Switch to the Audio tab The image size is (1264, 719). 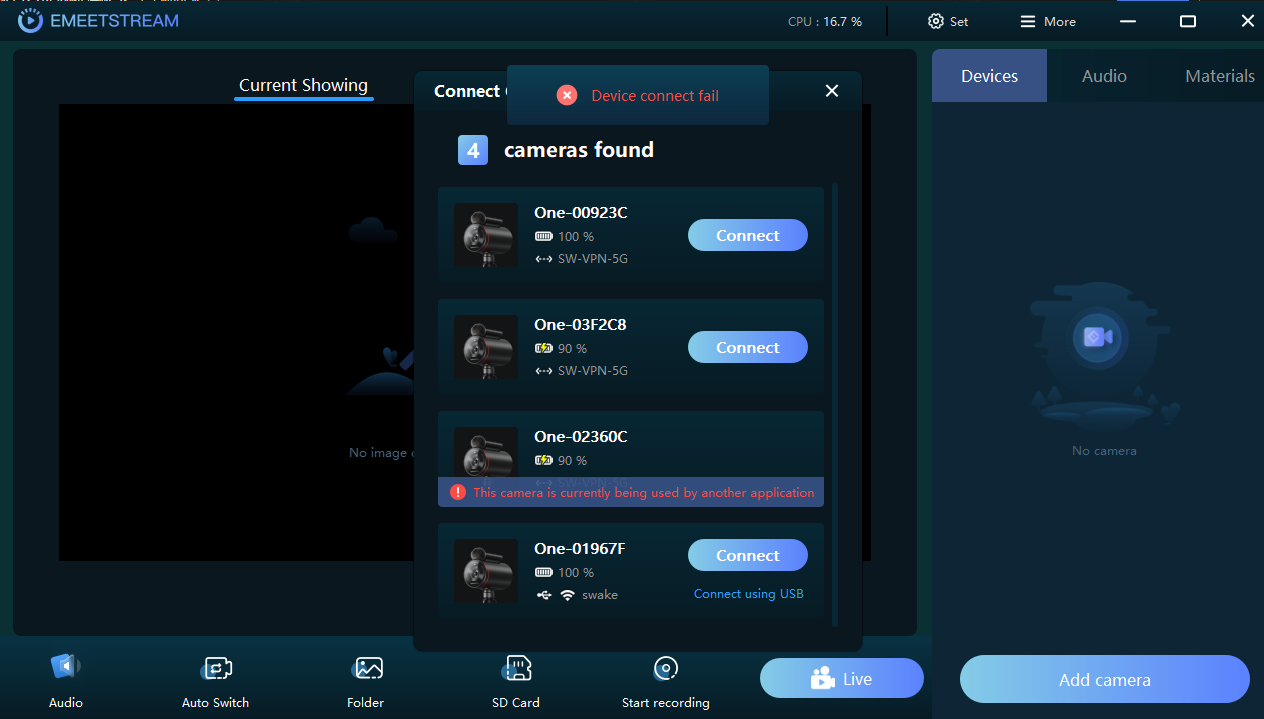[x=1104, y=76]
